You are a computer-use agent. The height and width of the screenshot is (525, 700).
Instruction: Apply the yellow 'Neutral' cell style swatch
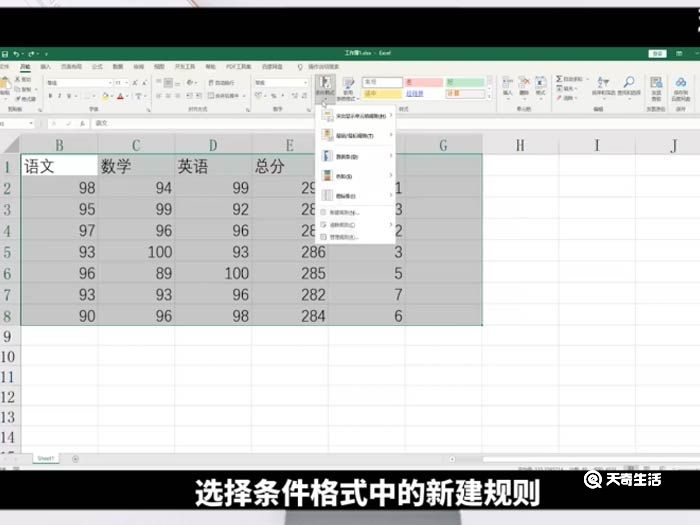tap(382, 94)
